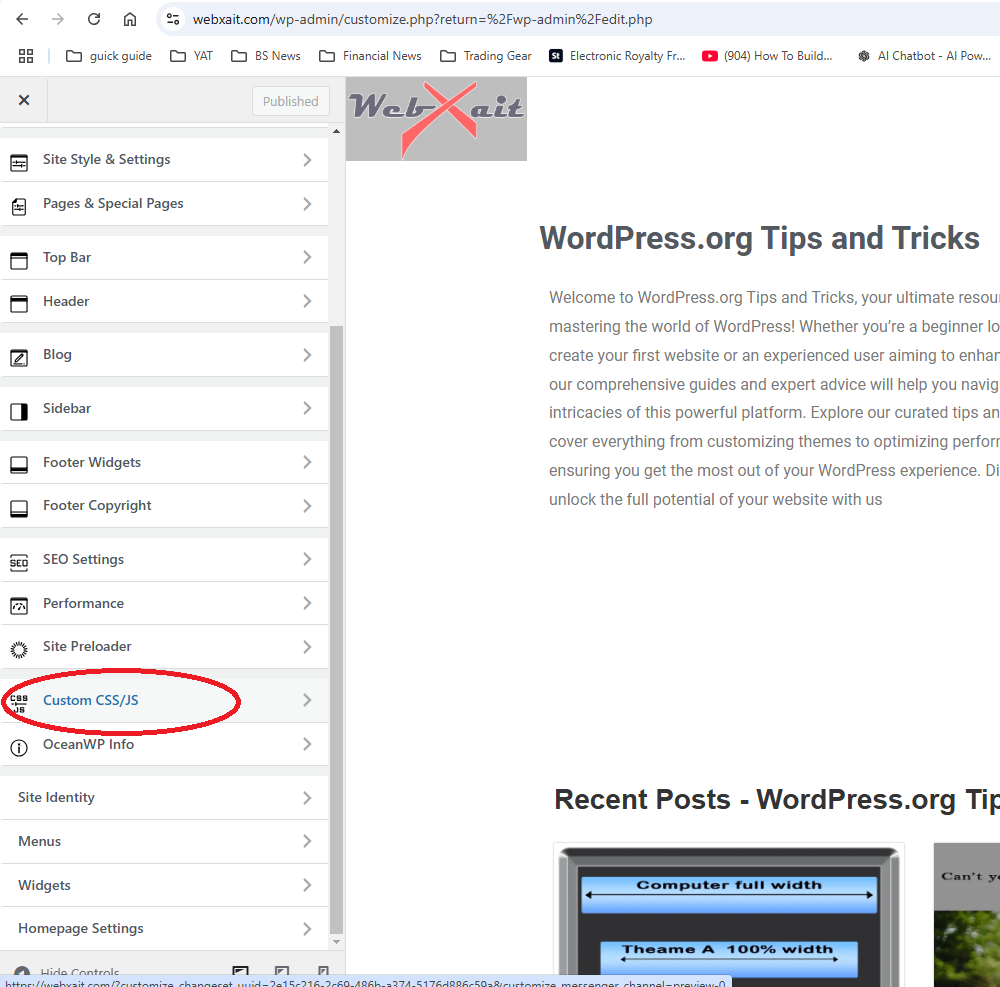Image resolution: width=1000 pixels, height=987 pixels.
Task: Open the Electronic Royalty bookmark
Action: [617, 56]
